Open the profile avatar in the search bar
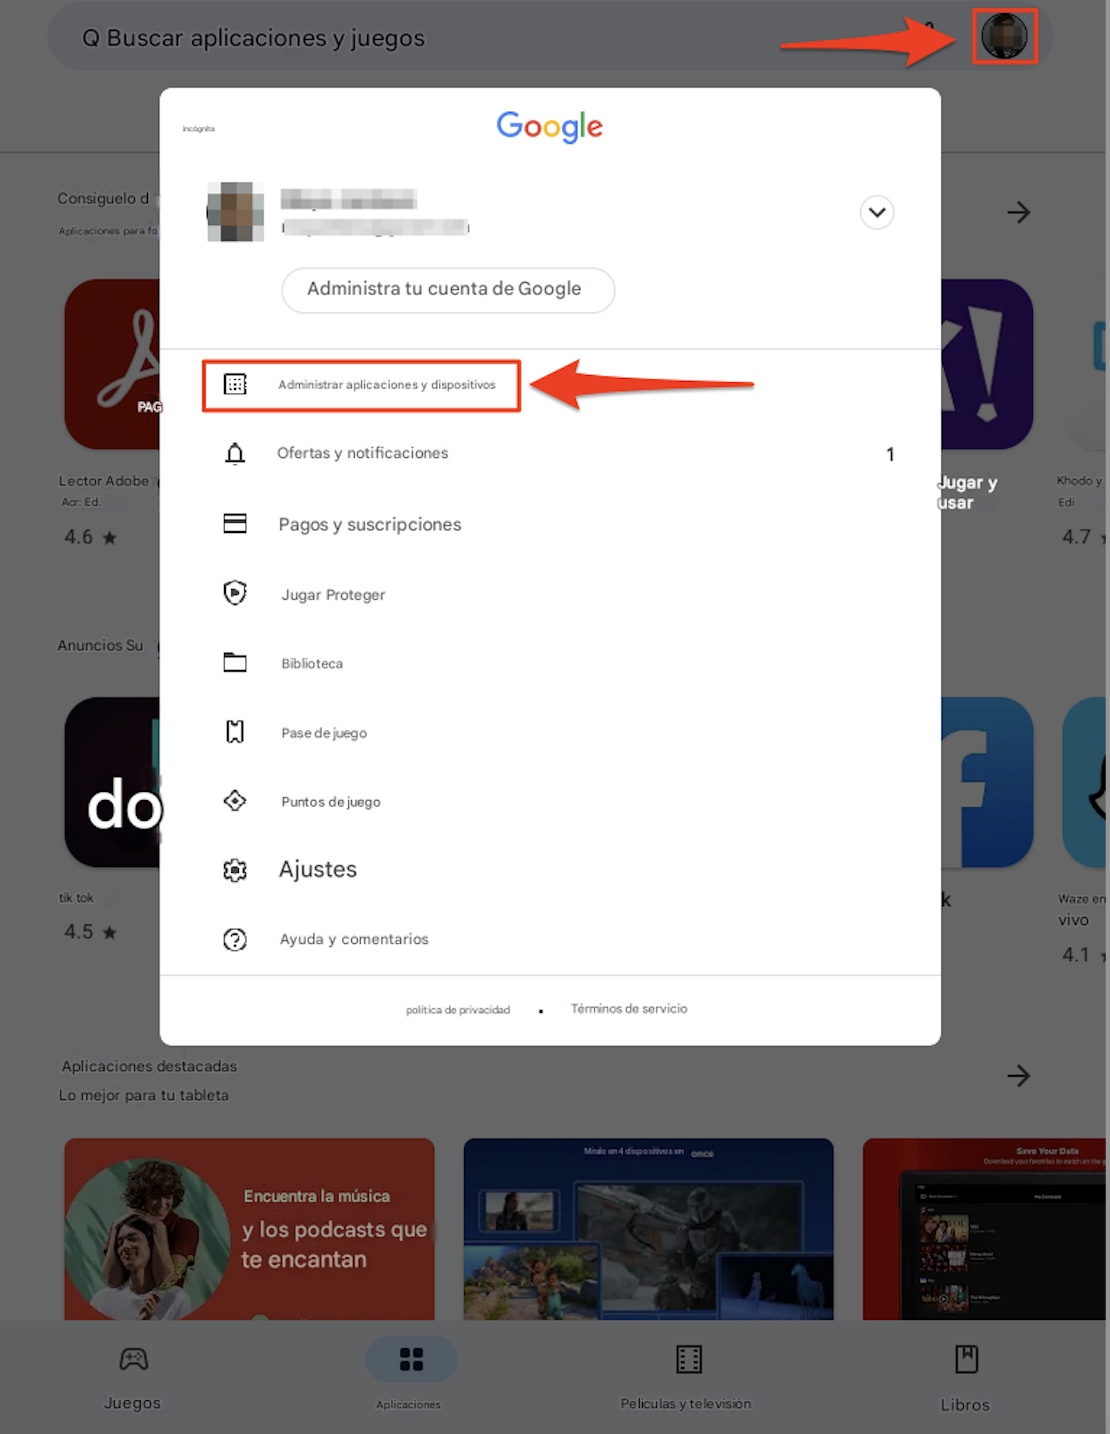1110x1434 pixels. point(1004,37)
